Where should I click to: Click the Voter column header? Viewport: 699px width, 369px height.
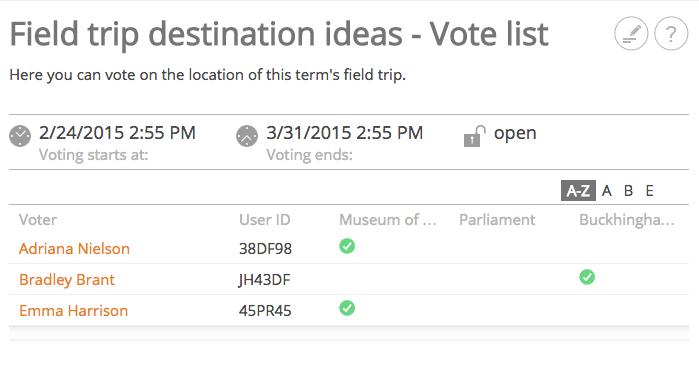pyautogui.click(x=38, y=220)
